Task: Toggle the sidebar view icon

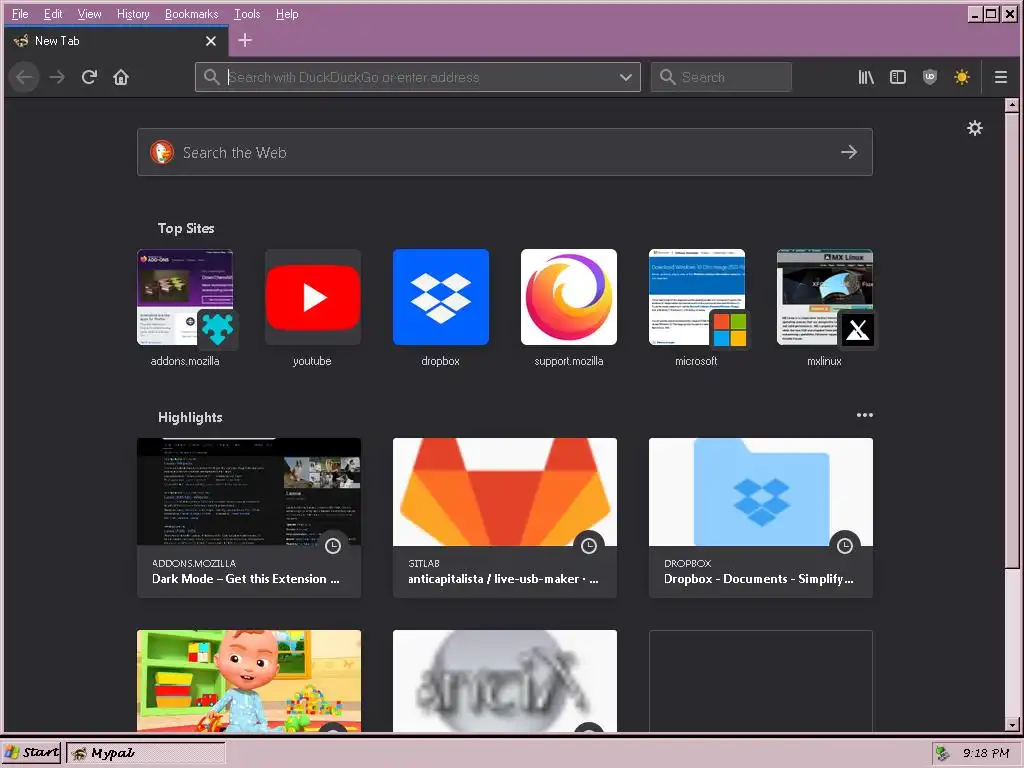Action: pyautogui.click(x=898, y=77)
